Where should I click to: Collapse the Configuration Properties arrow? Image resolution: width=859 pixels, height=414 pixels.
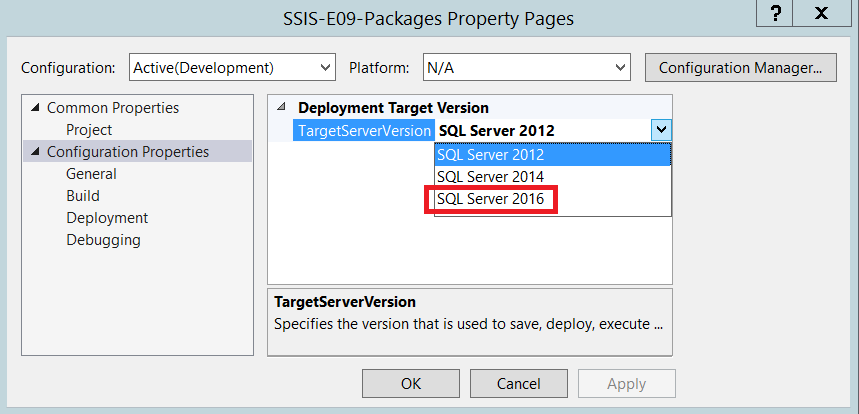point(36,152)
